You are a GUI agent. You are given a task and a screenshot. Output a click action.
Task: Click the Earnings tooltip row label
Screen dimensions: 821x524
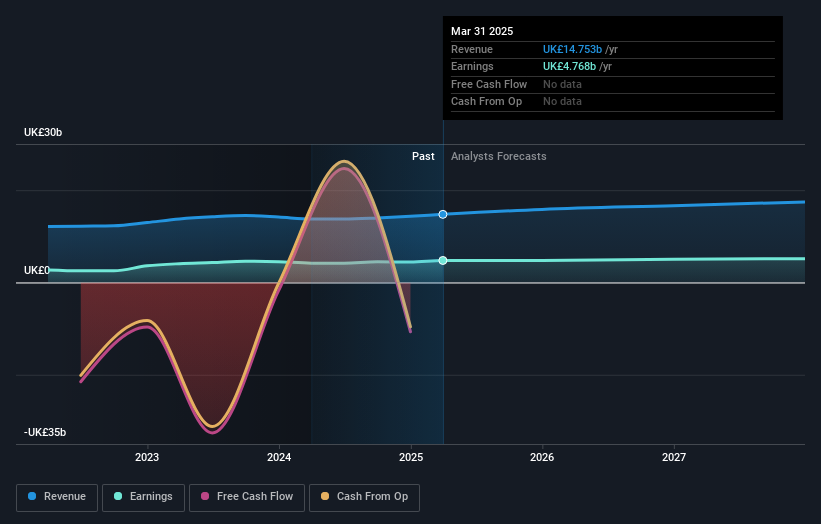(472, 66)
